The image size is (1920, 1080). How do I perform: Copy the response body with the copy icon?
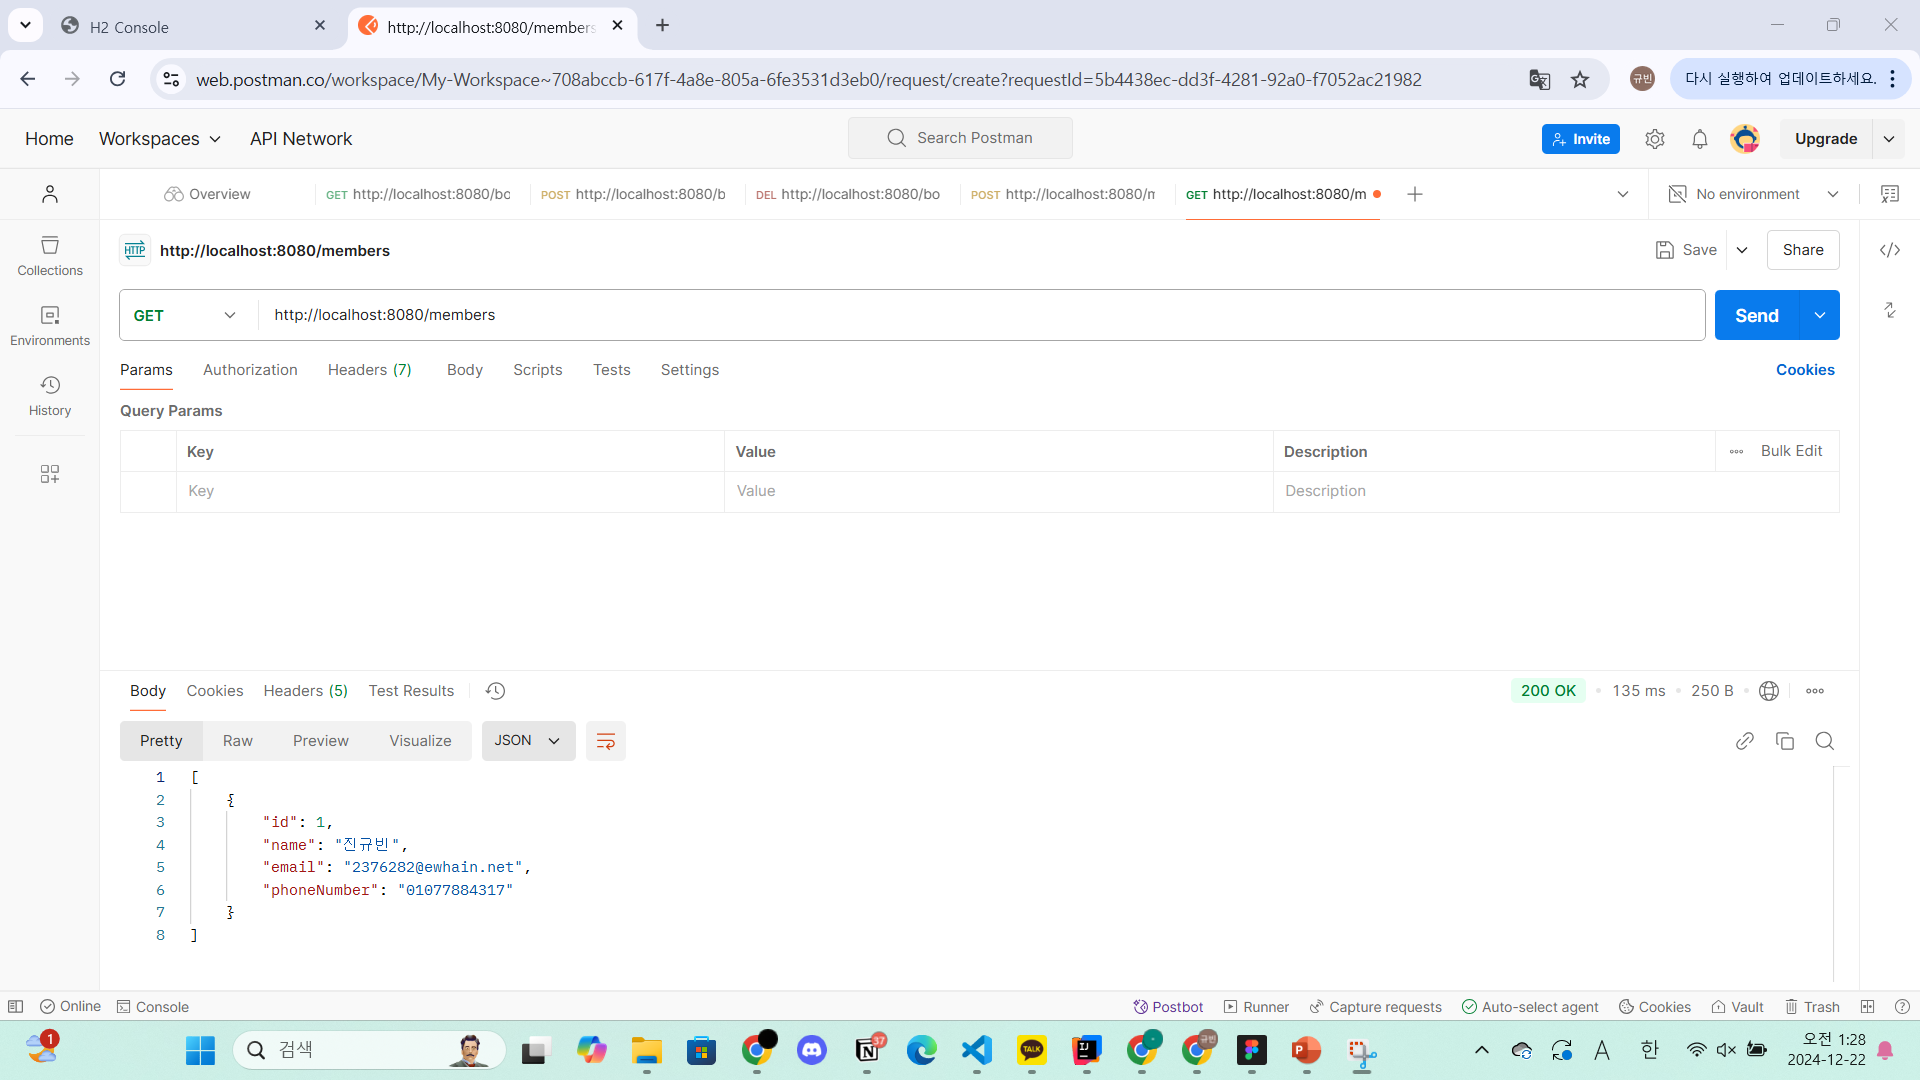pyautogui.click(x=1784, y=741)
